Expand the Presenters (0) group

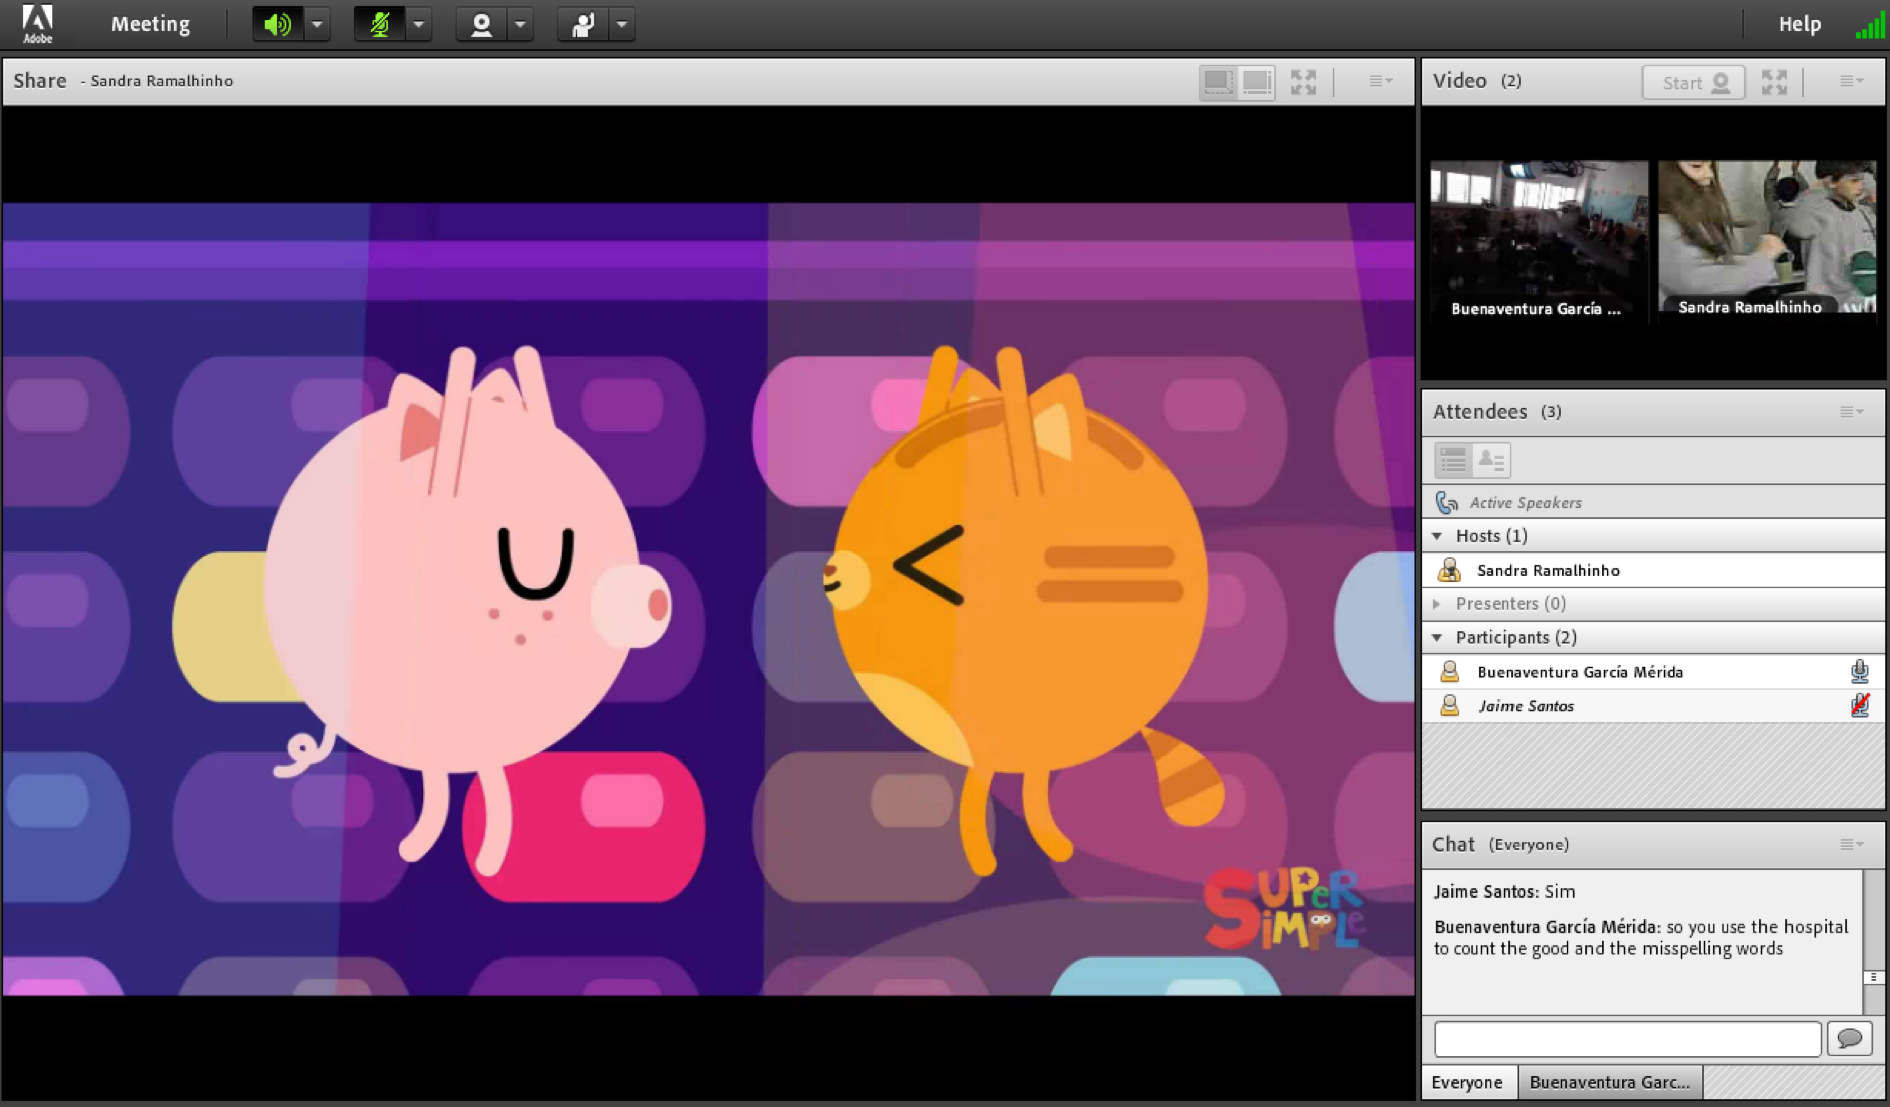1438,604
